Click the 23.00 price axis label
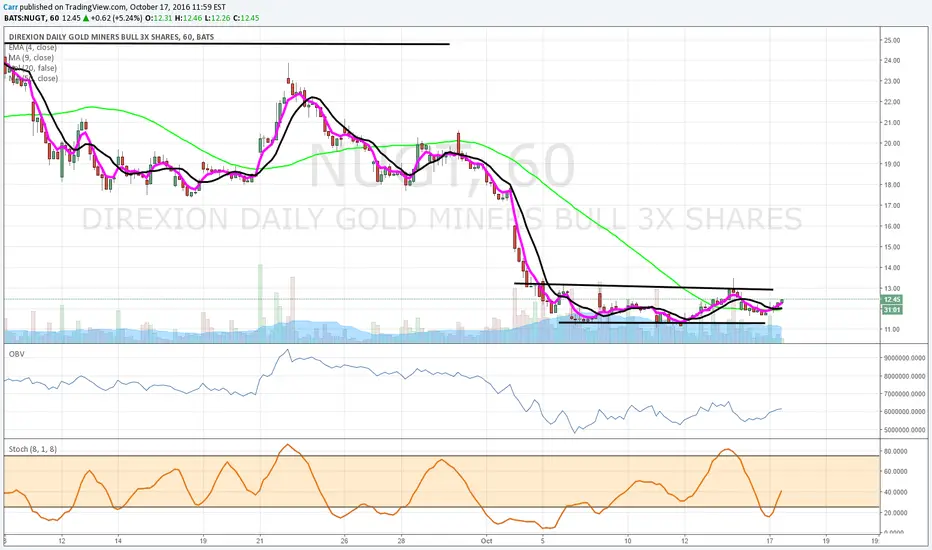This screenshot has width=932, height=550. (892, 81)
